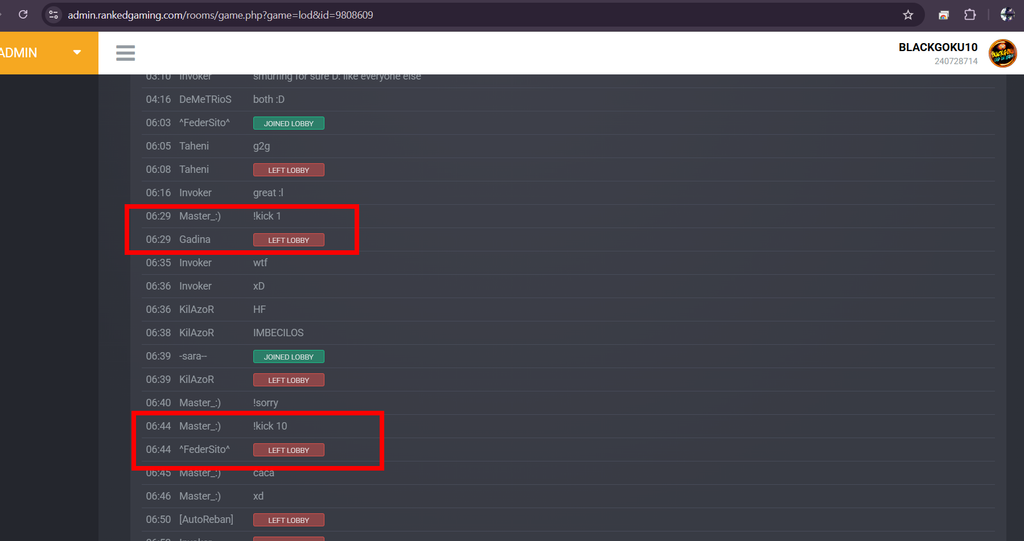Select the 06:03 timestamp
The image size is (1024, 541).
click(x=158, y=123)
